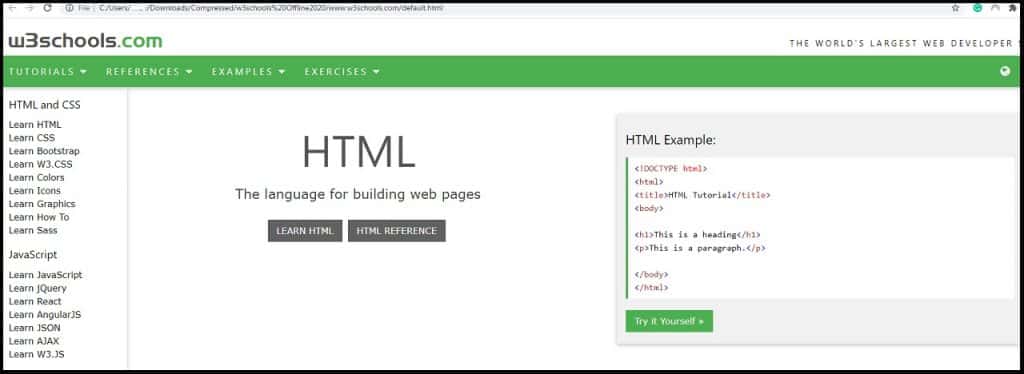Click the HTML REFERENCE button

tap(397, 231)
